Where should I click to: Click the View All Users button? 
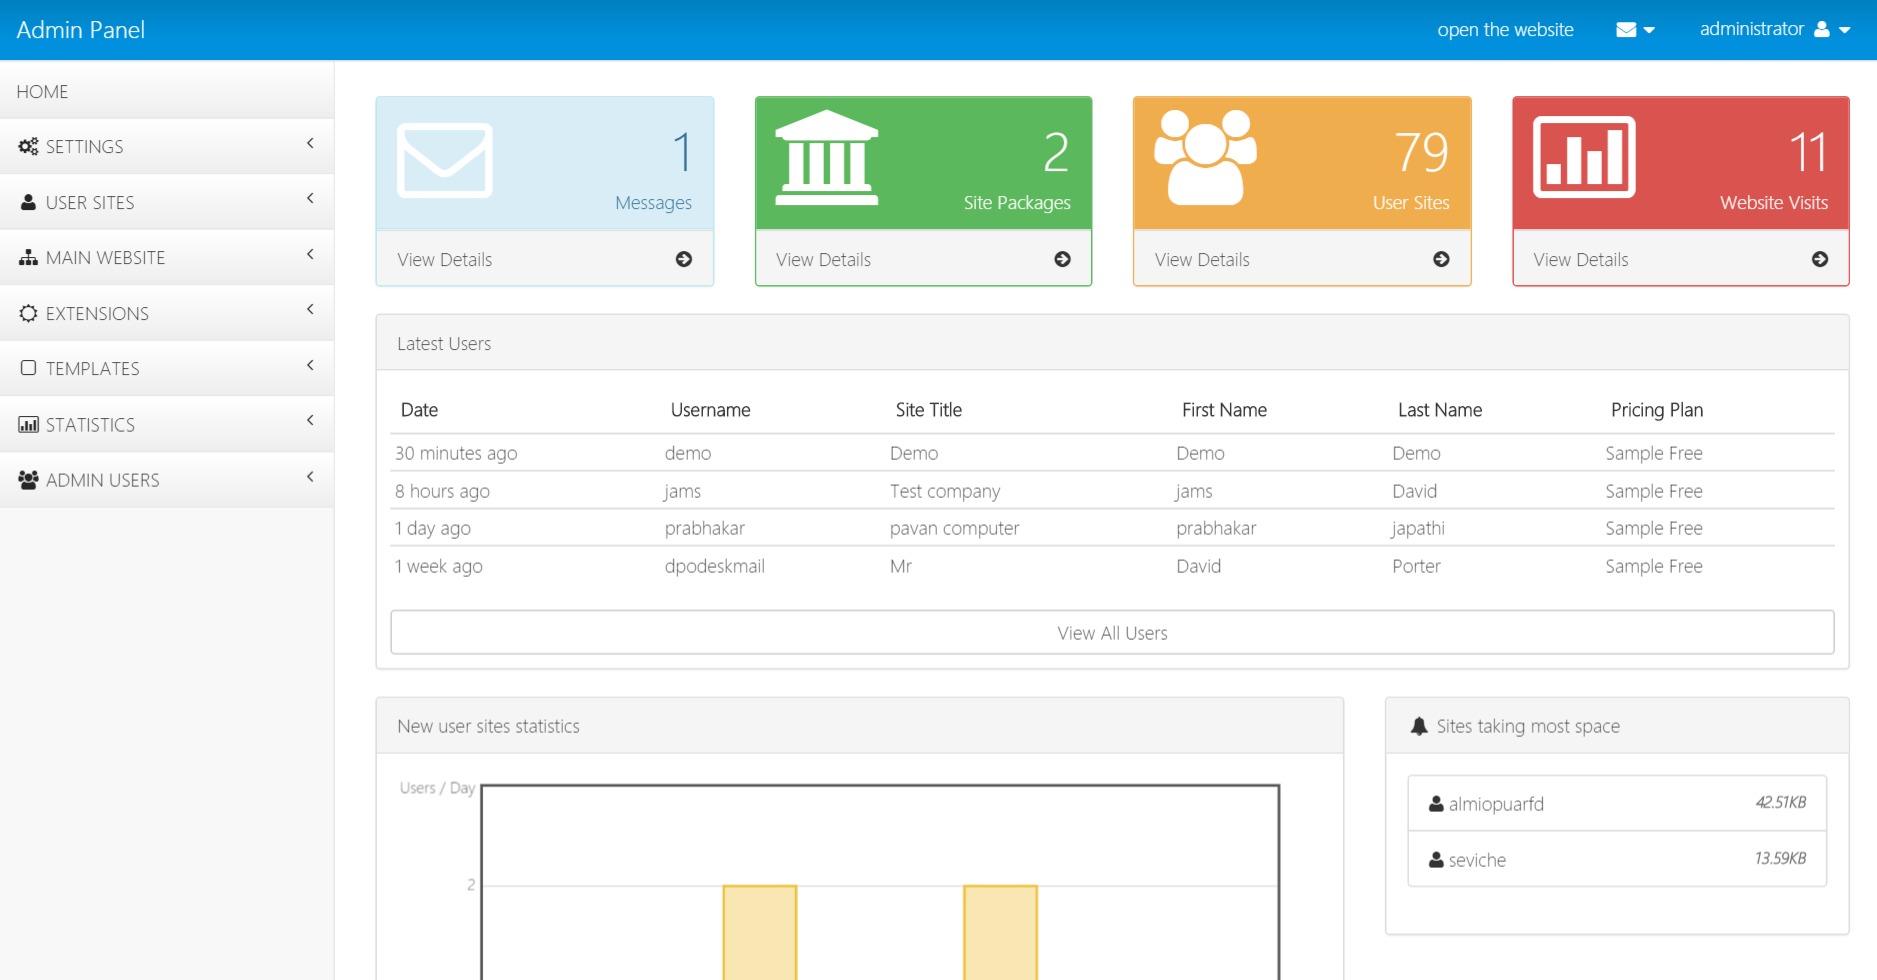pos(1112,632)
